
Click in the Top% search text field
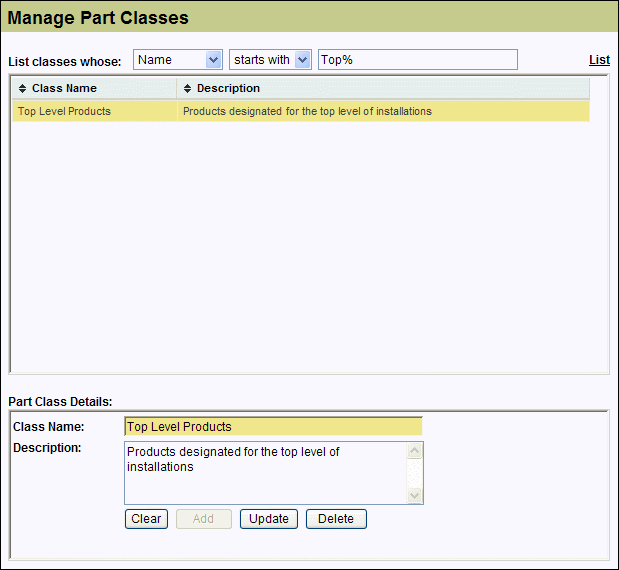click(x=418, y=60)
